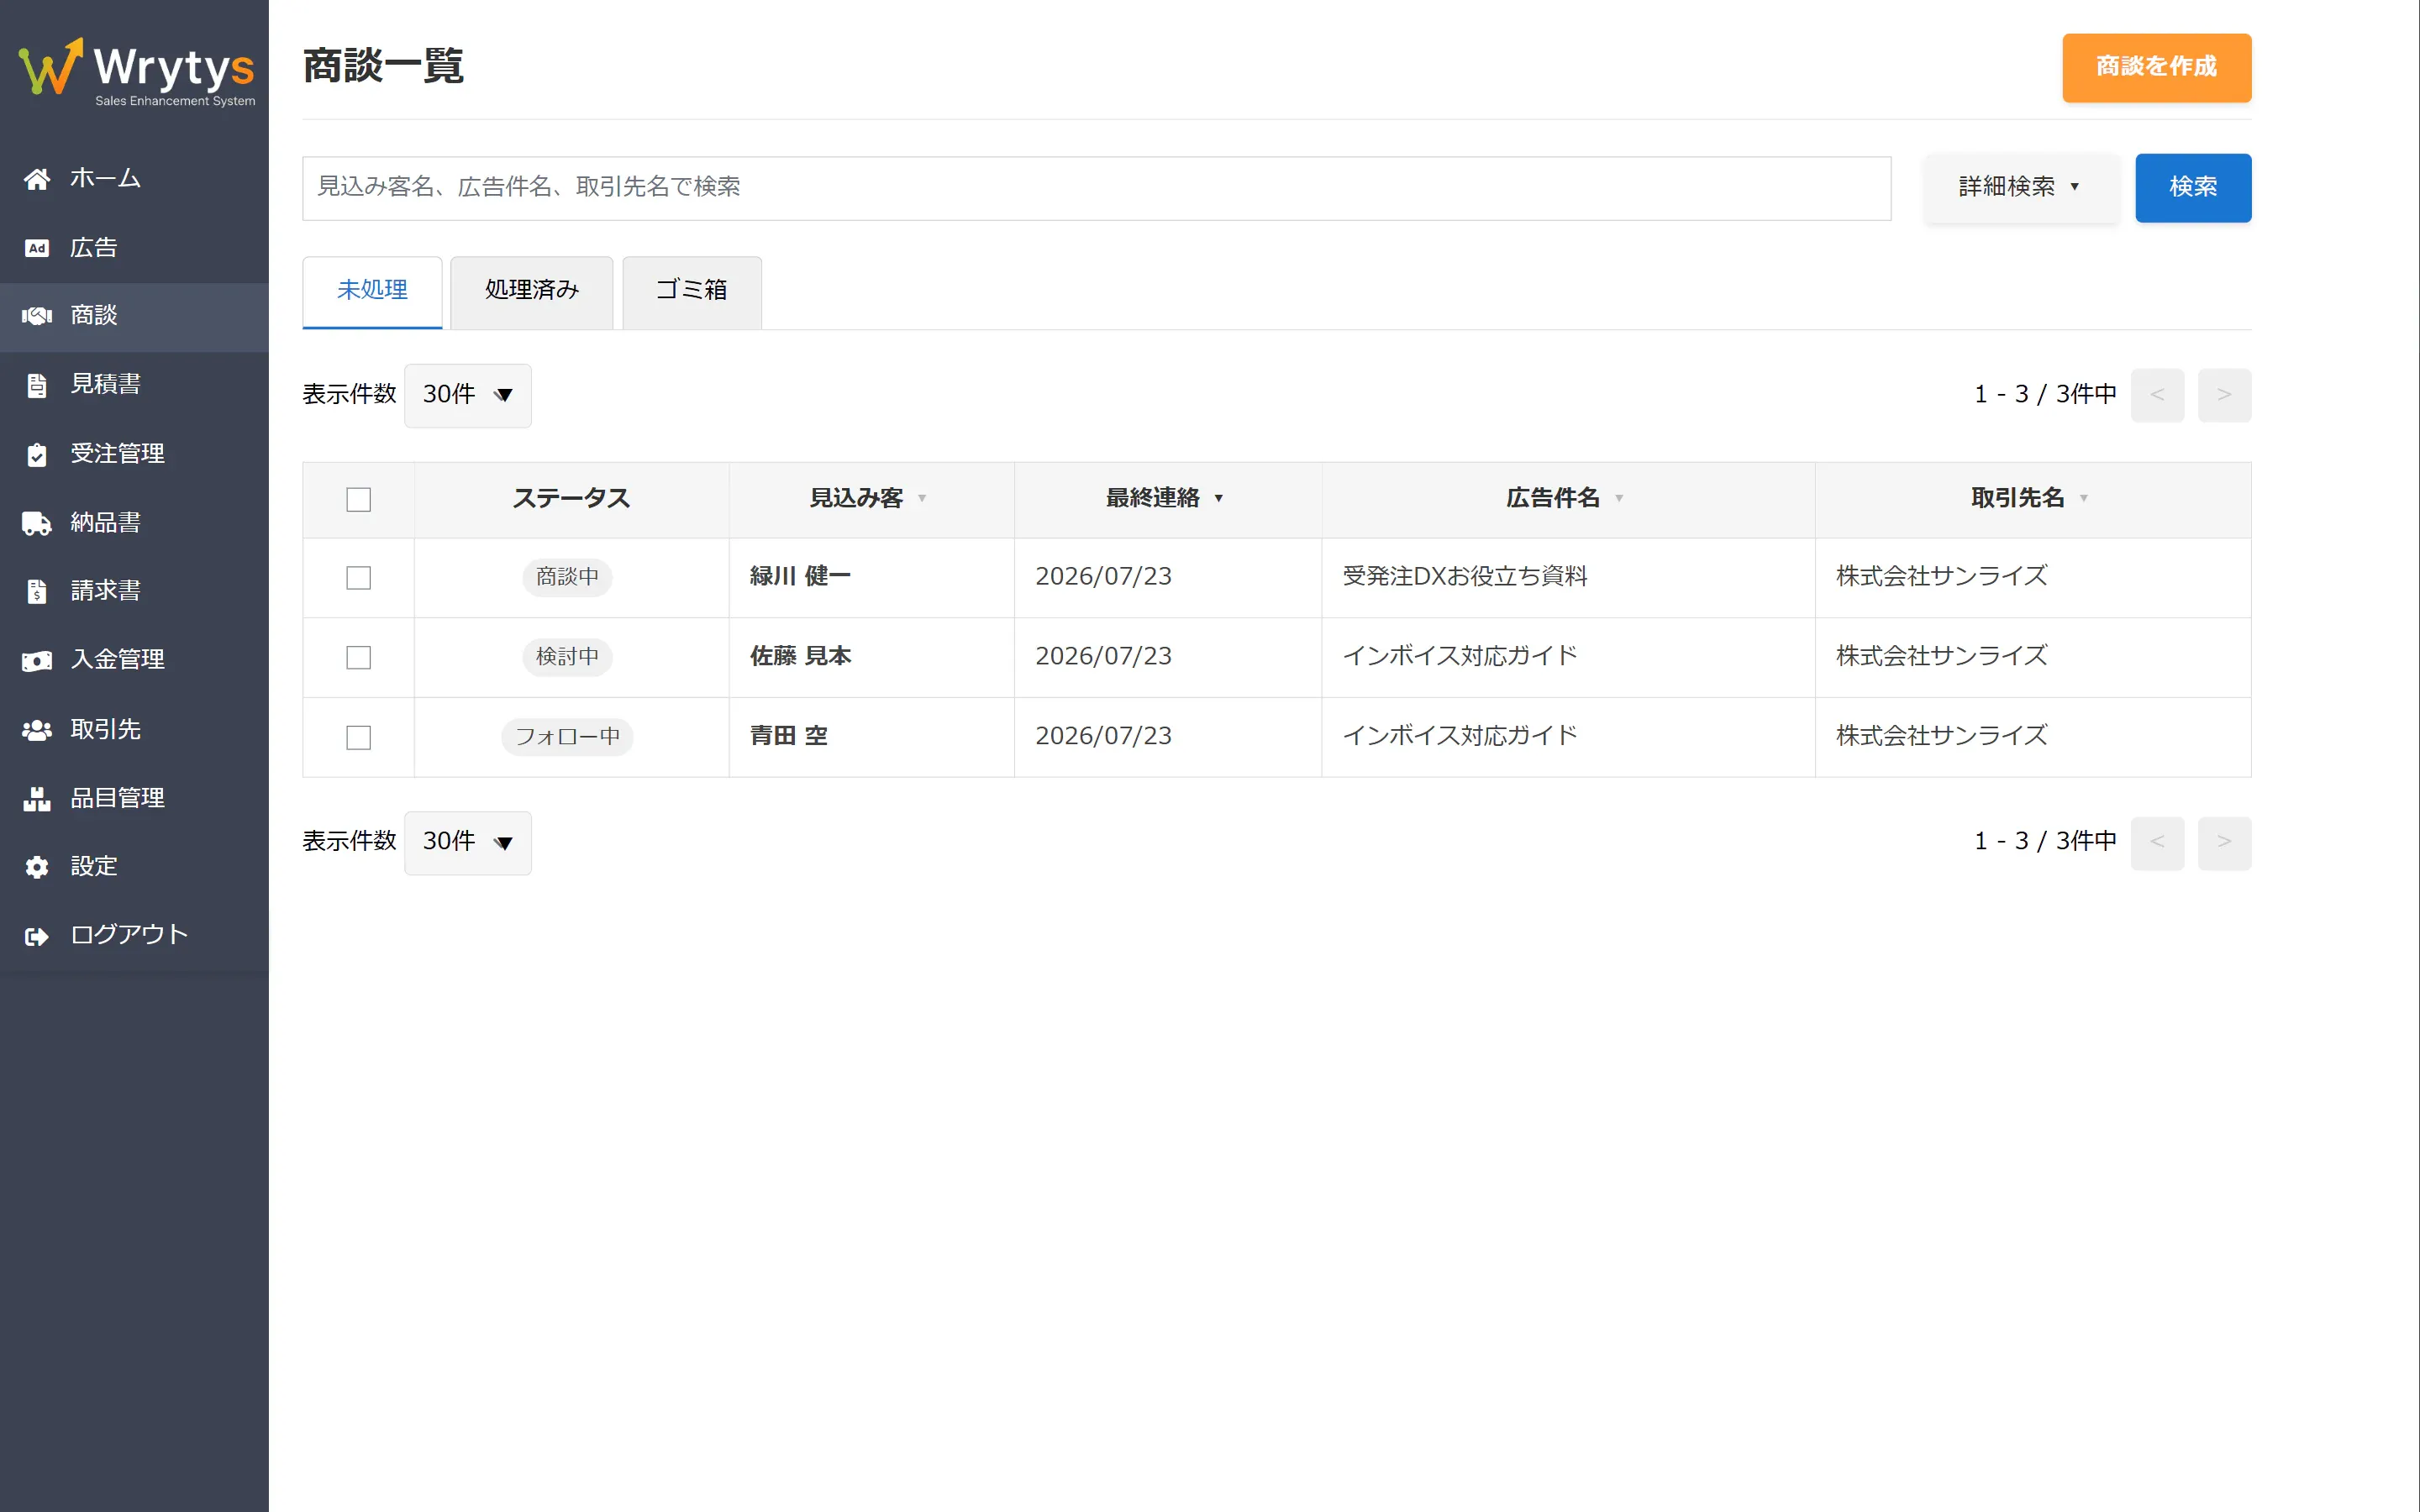Click the Ad icon next to 広告
This screenshot has width=2420, height=1512.
(37, 248)
